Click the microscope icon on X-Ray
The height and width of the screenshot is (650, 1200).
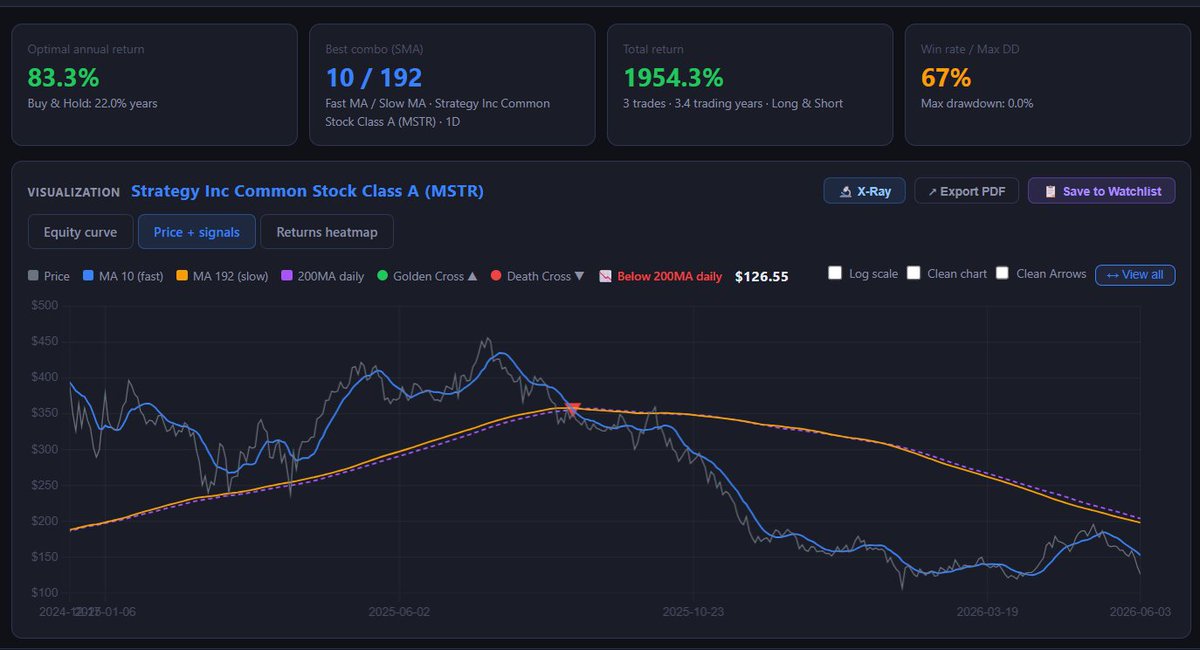(844, 191)
